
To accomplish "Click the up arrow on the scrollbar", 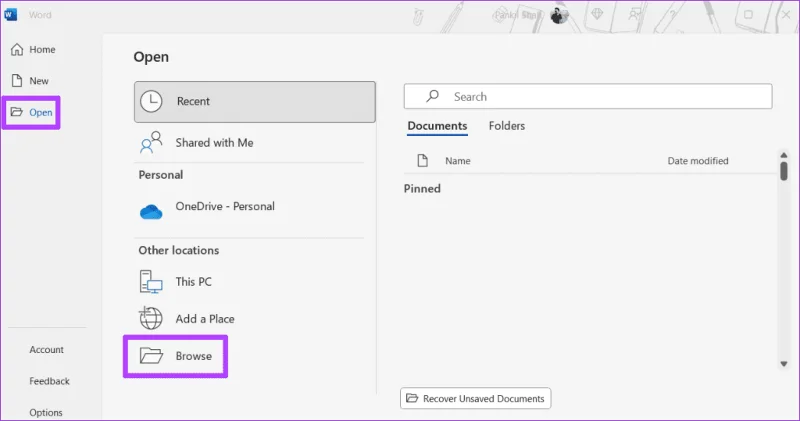I will pyautogui.click(x=784, y=155).
